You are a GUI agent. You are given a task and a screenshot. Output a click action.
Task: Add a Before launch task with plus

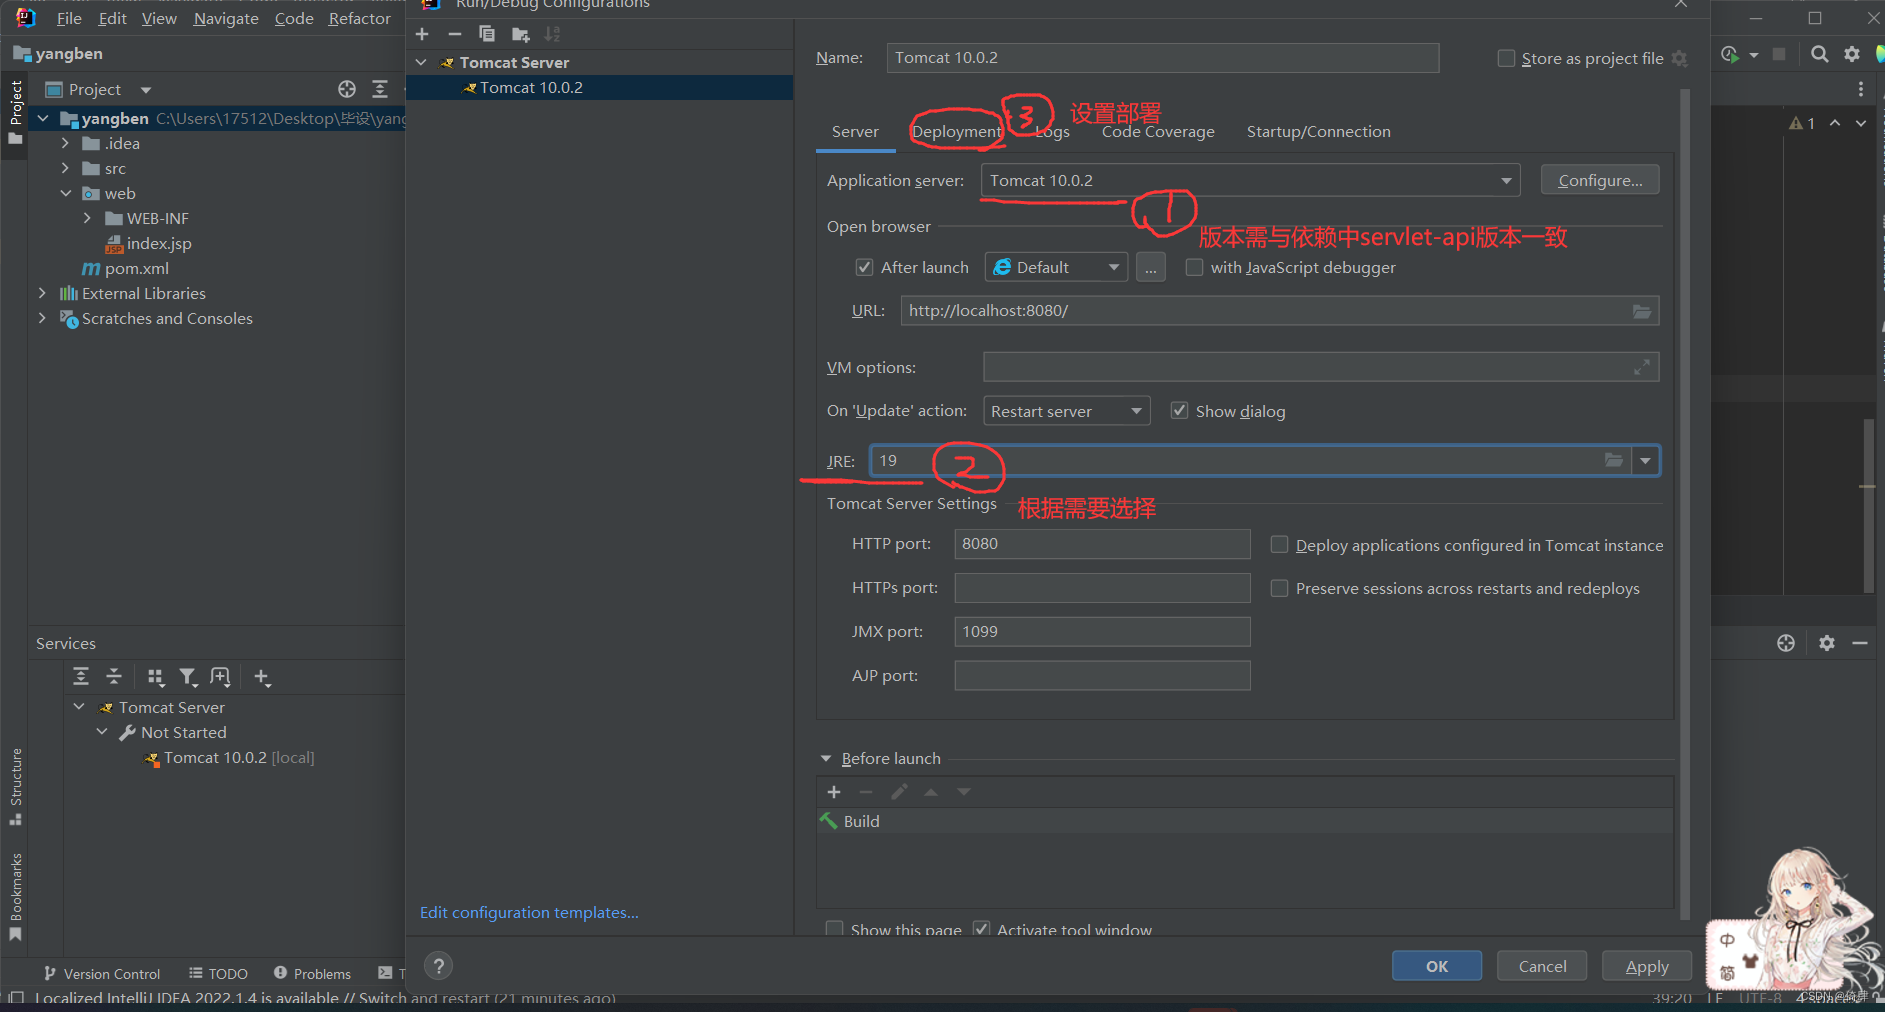(834, 792)
